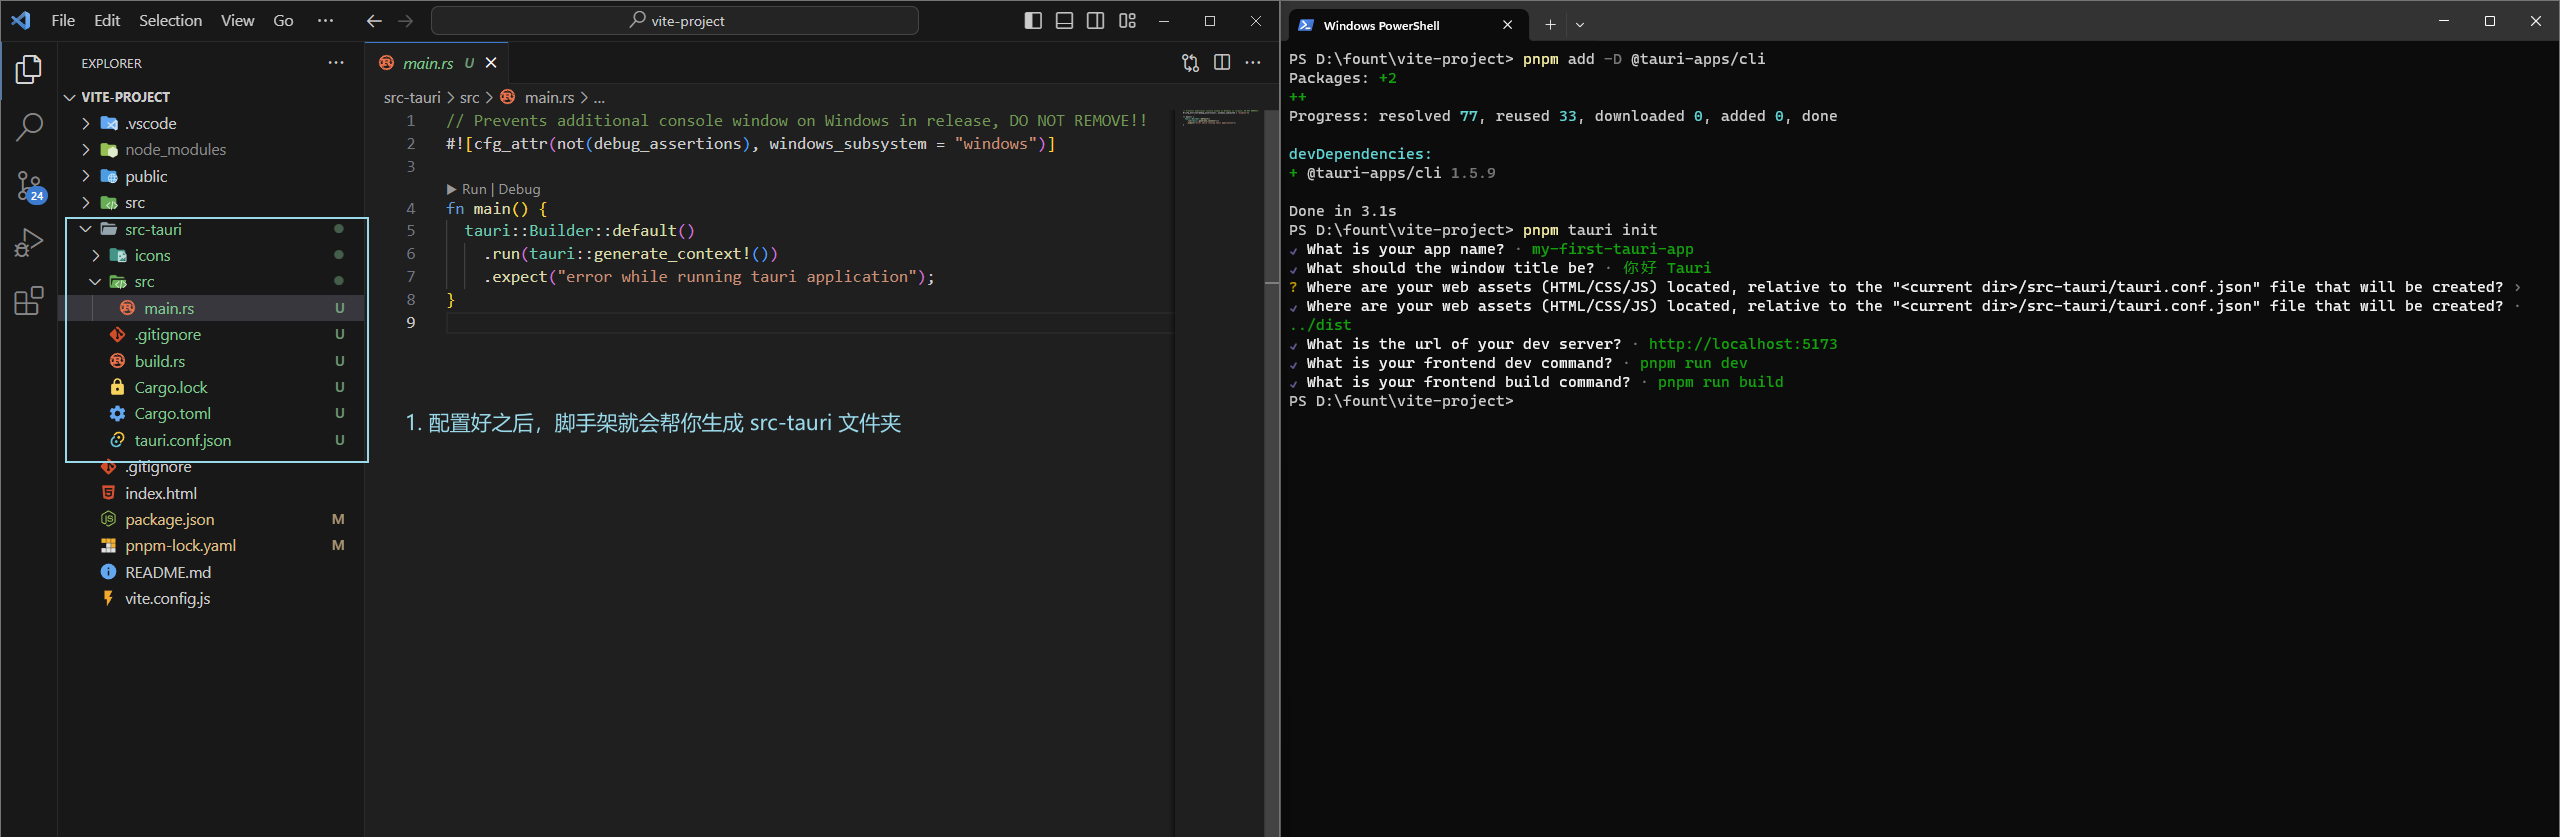This screenshot has width=2560, height=837.
Task: Open pnpm-lock.yaml file
Action: coord(213,545)
